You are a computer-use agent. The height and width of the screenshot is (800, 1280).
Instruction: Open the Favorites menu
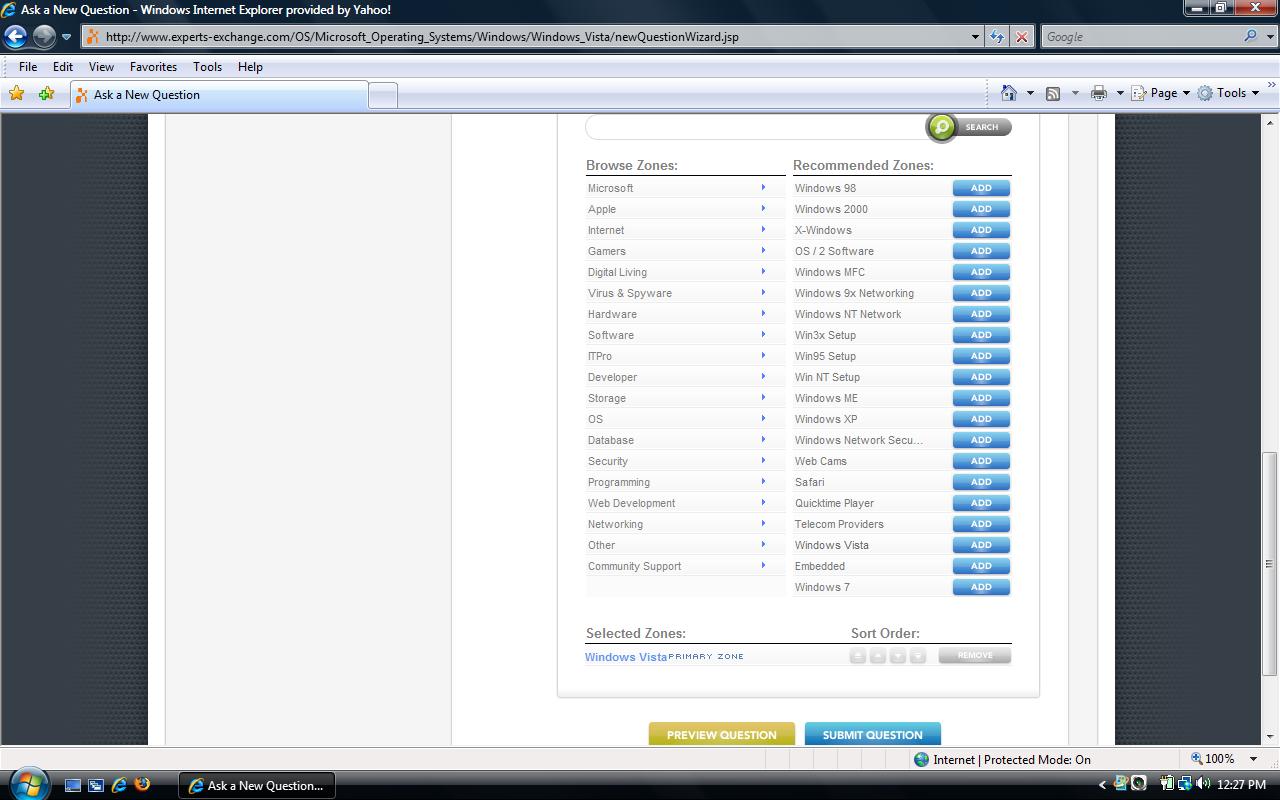153,67
